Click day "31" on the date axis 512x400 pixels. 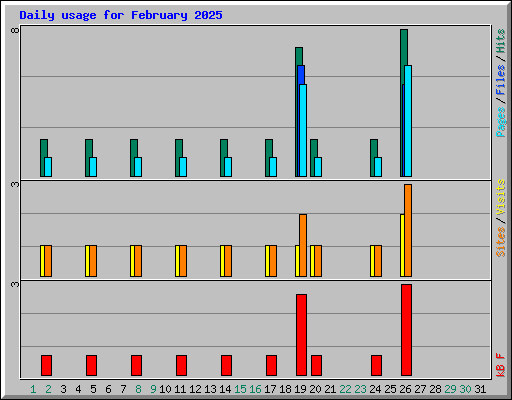[480, 389]
